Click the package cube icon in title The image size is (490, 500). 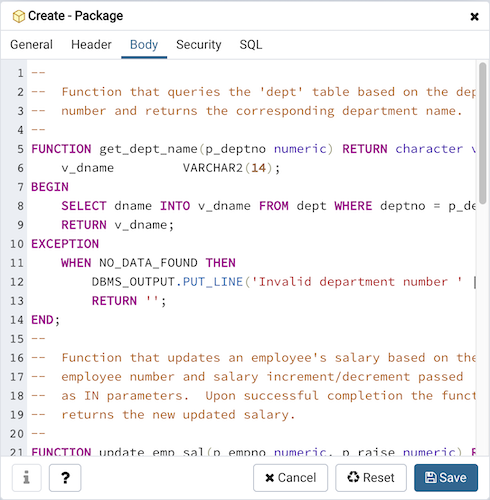[18, 16]
